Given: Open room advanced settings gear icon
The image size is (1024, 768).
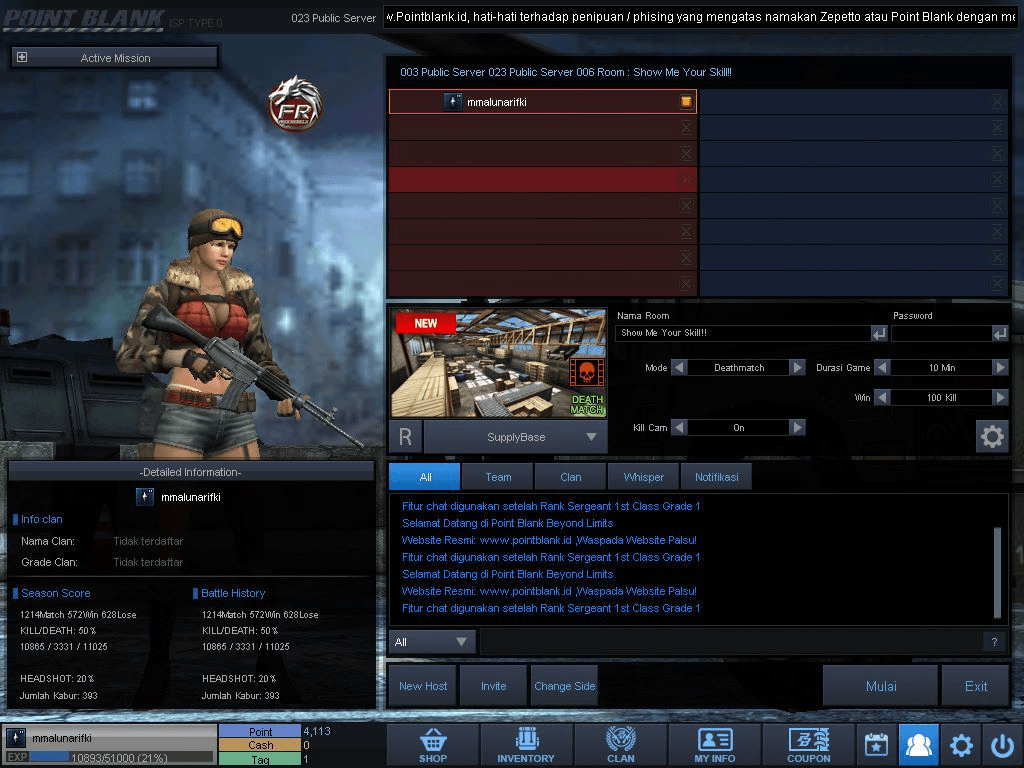Looking at the screenshot, I should pos(992,436).
